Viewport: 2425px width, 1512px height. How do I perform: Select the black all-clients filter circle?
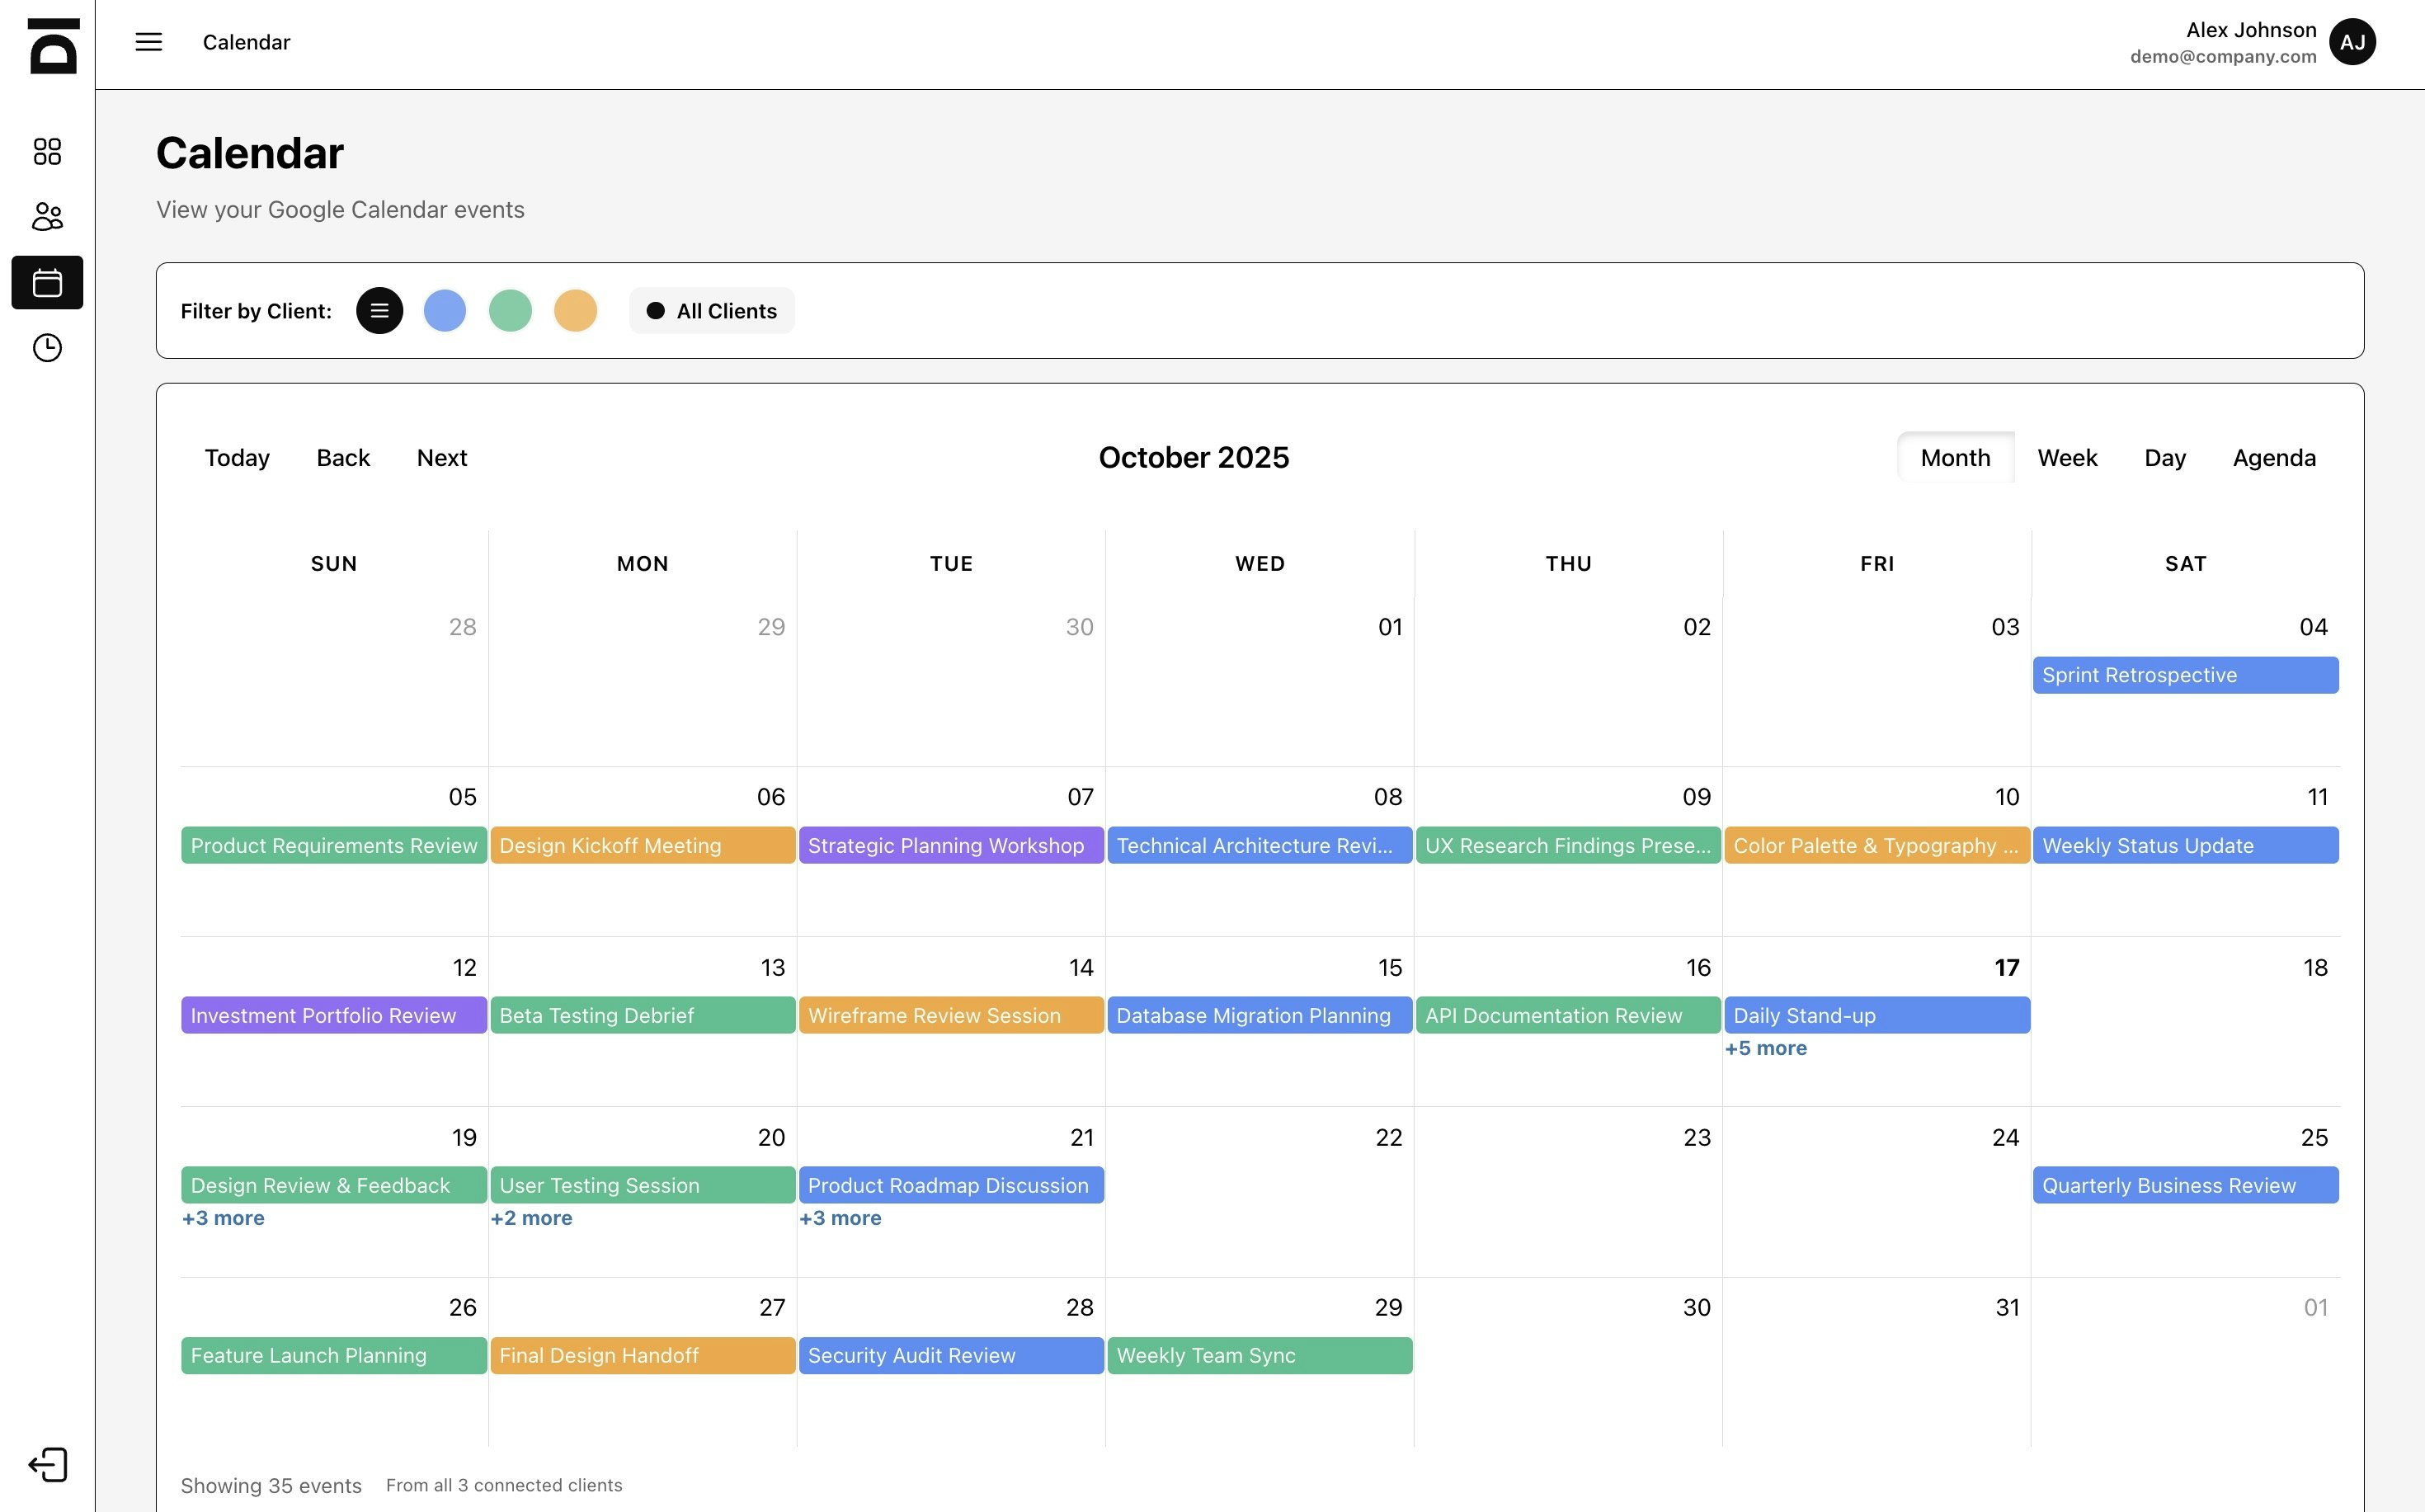click(x=379, y=311)
